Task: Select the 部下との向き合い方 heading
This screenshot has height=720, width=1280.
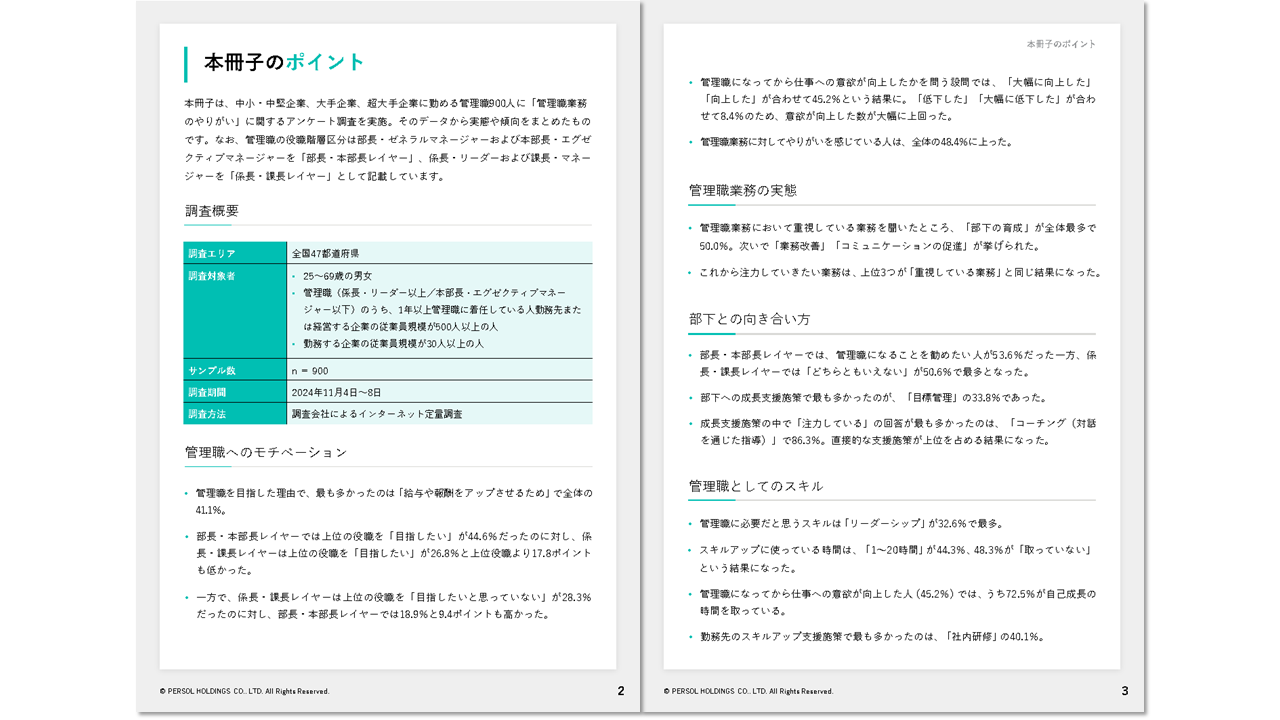Action: (x=749, y=319)
